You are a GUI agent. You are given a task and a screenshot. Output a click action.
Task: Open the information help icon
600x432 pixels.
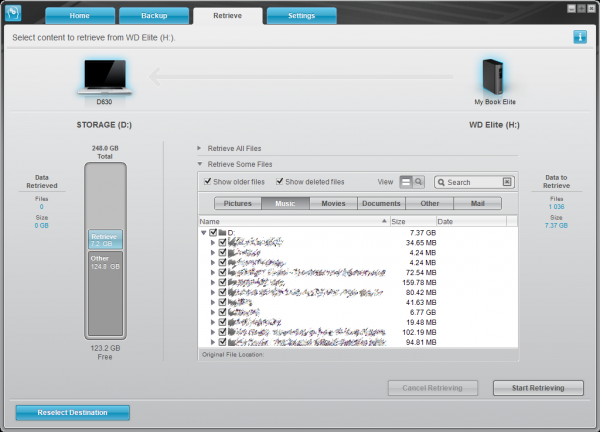point(580,37)
